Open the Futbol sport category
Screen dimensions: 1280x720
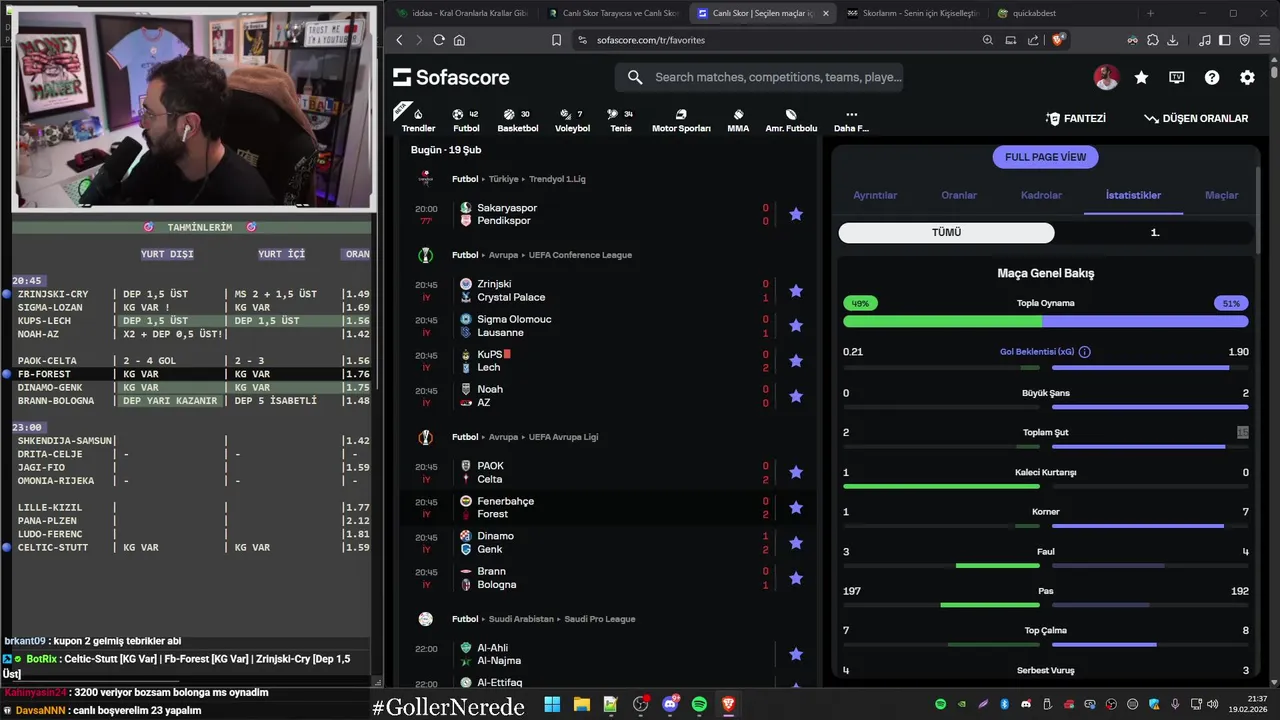(x=466, y=120)
